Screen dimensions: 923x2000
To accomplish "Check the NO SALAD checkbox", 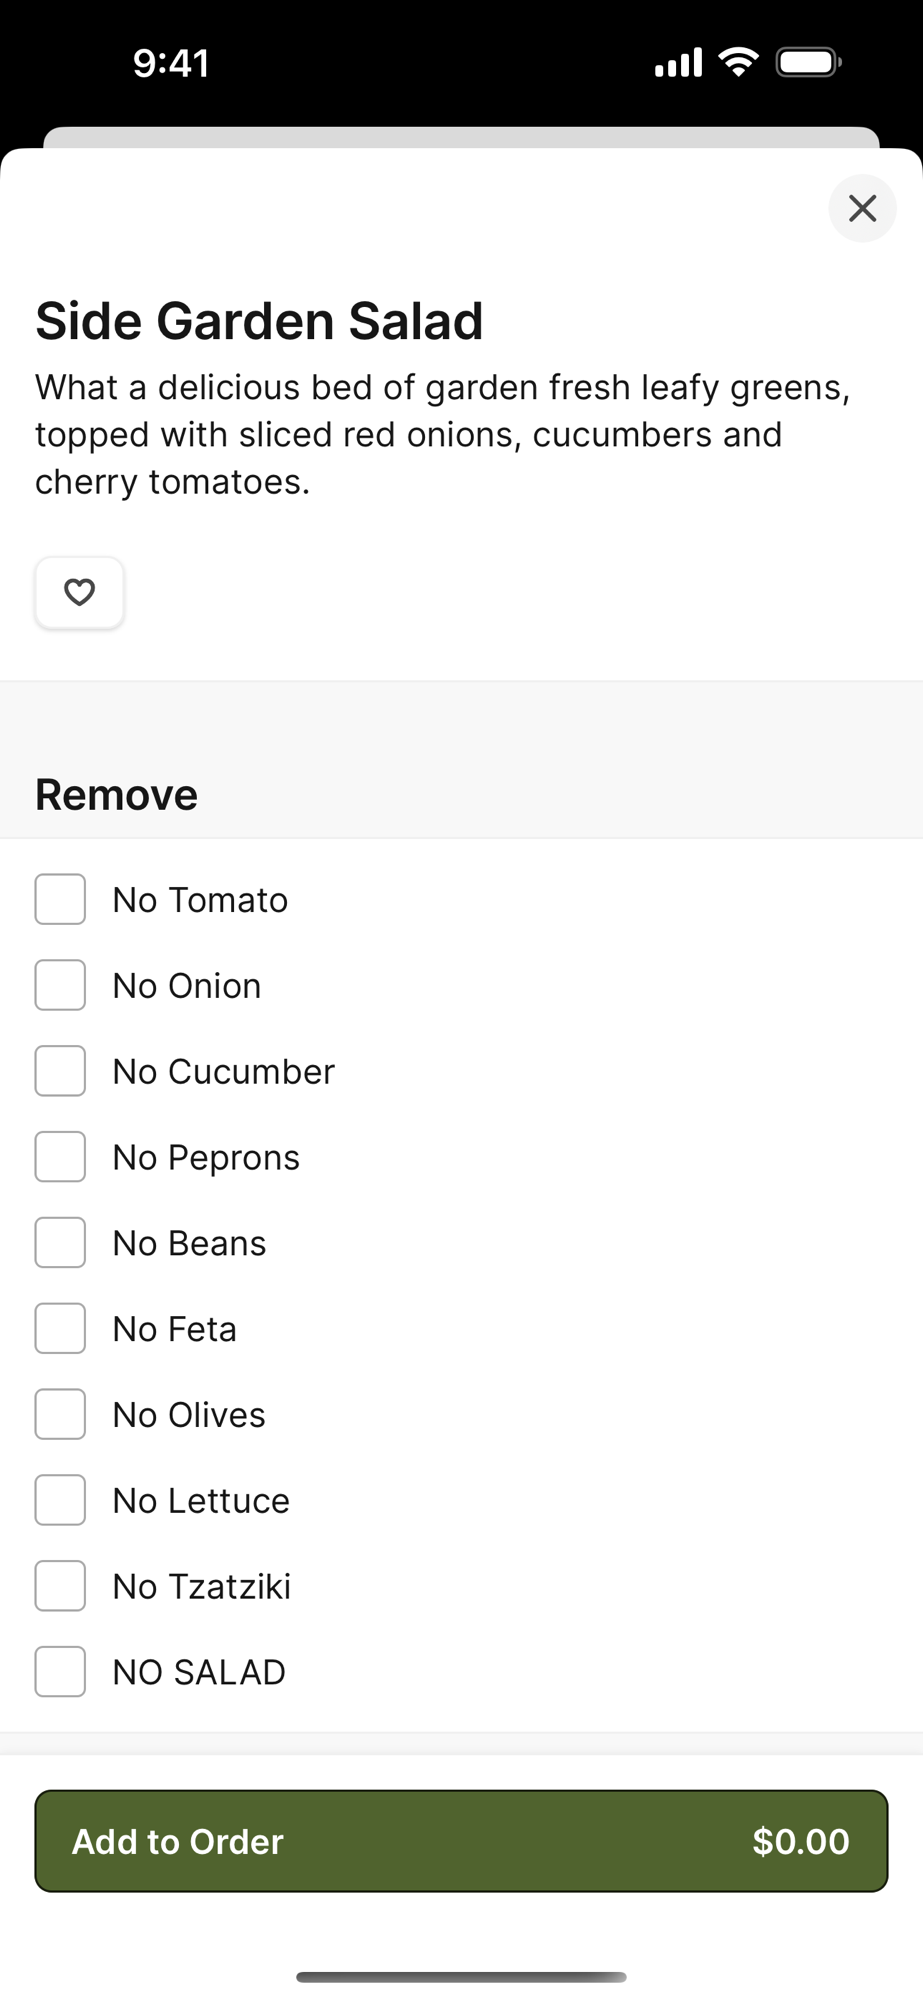I will 60,1672.
